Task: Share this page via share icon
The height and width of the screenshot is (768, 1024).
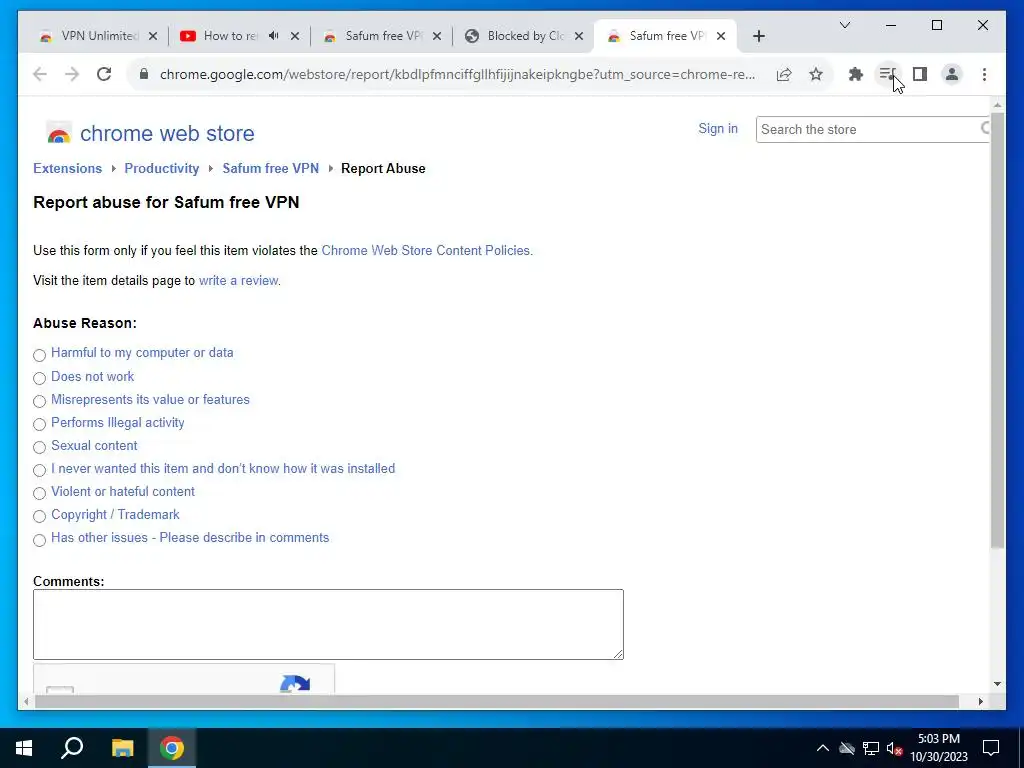Action: coord(784,74)
